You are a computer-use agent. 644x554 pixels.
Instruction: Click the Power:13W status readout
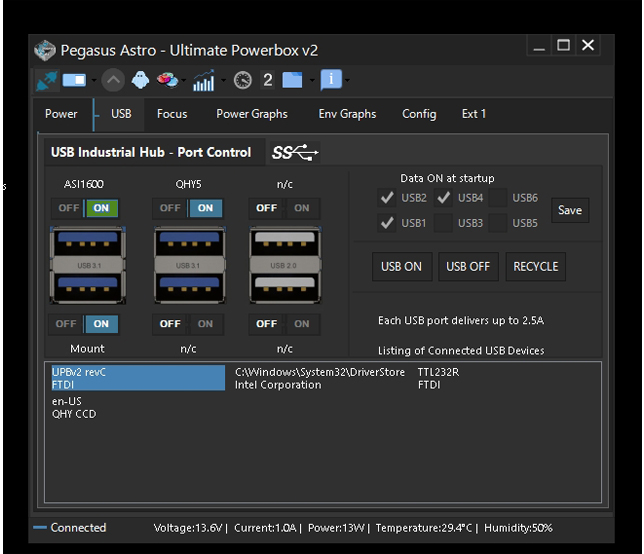pyautogui.click(x=336, y=528)
